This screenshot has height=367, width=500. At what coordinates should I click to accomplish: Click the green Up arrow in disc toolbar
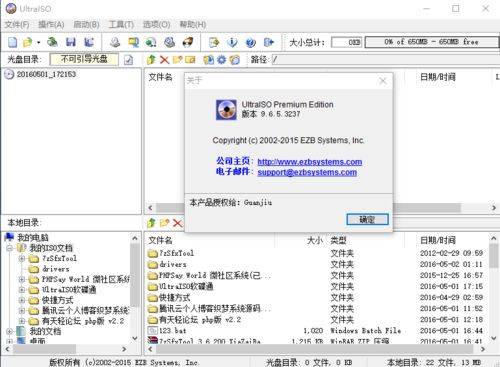(x=151, y=60)
